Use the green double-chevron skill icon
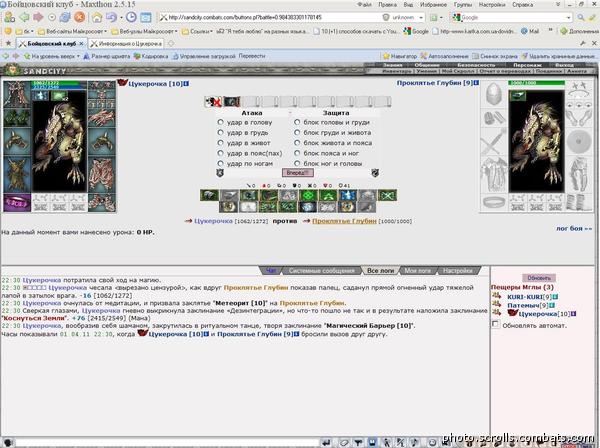 328,195
